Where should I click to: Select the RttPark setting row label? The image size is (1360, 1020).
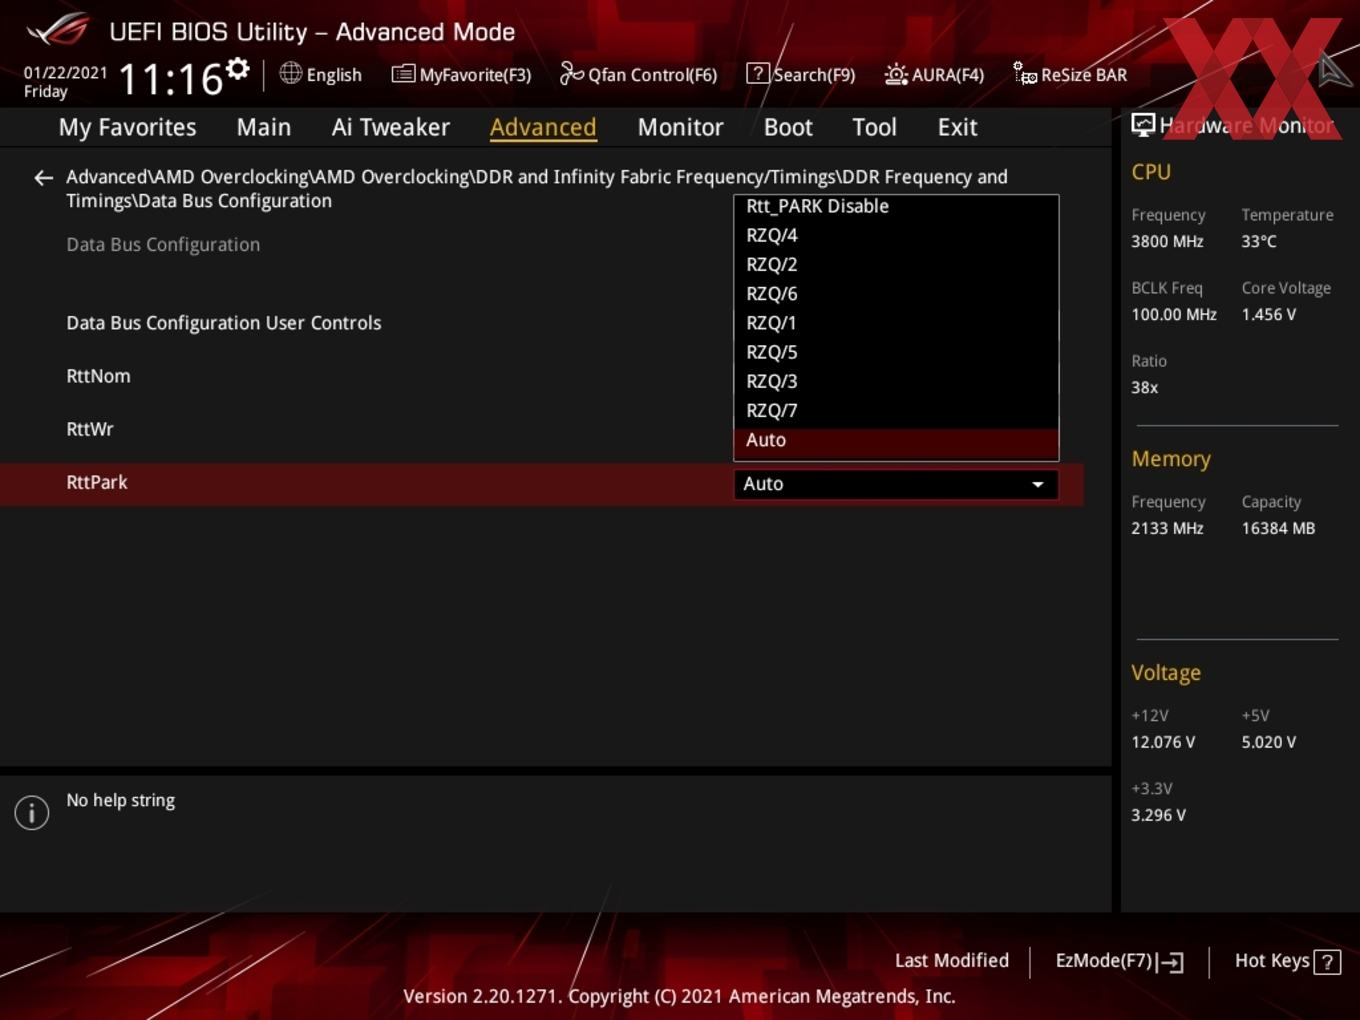(x=97, y=482)
